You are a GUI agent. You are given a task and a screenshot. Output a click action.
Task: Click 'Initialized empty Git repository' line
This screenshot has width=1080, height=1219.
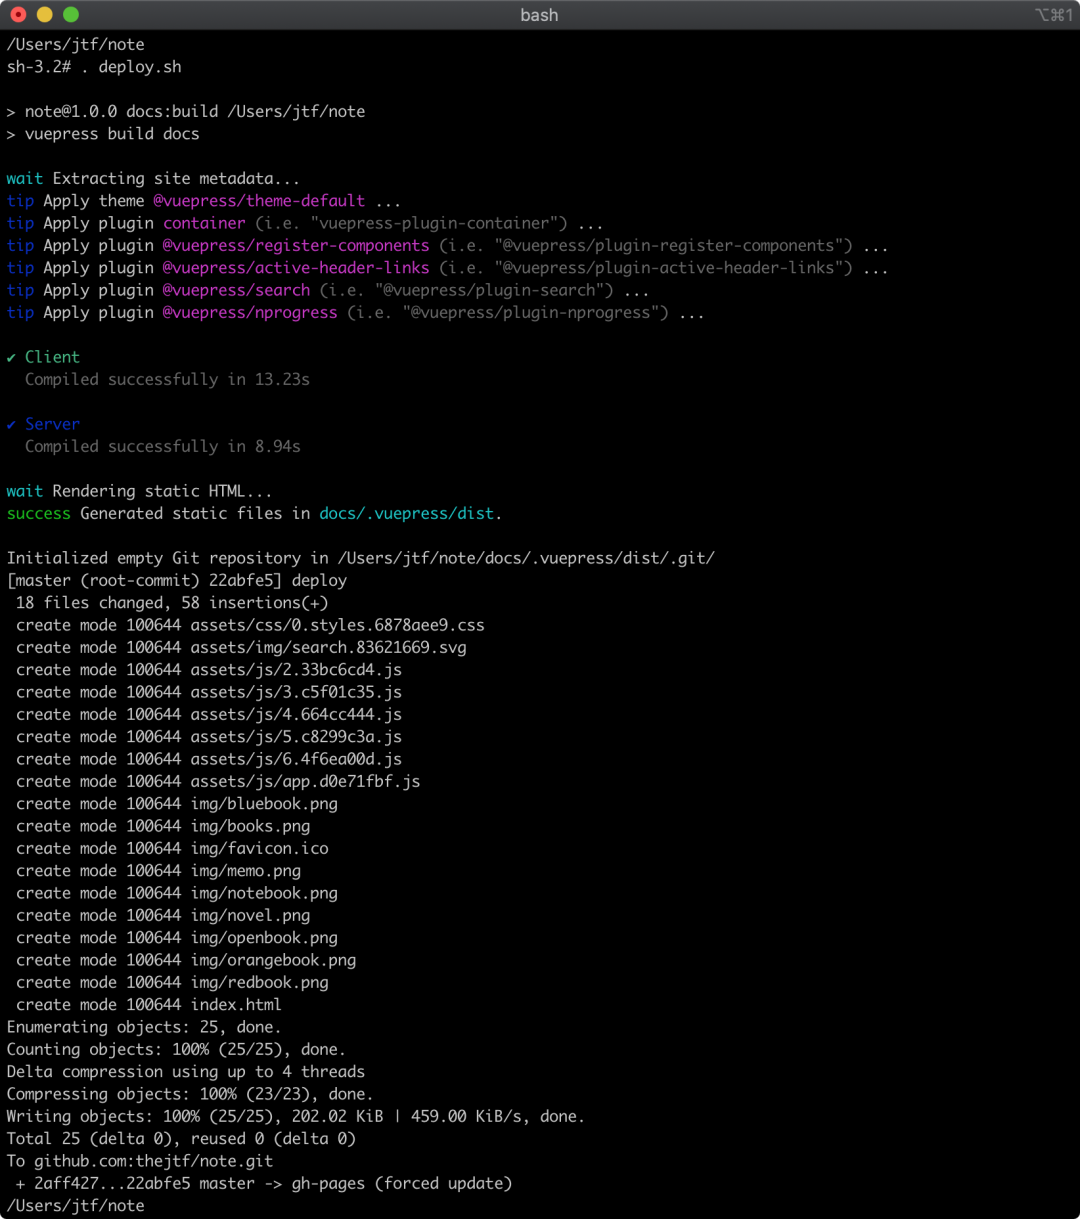click(x=361, y=558)
